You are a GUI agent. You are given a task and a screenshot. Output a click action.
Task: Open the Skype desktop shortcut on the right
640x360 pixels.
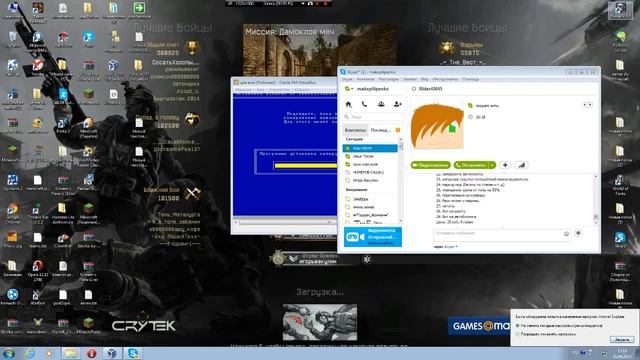620,240
